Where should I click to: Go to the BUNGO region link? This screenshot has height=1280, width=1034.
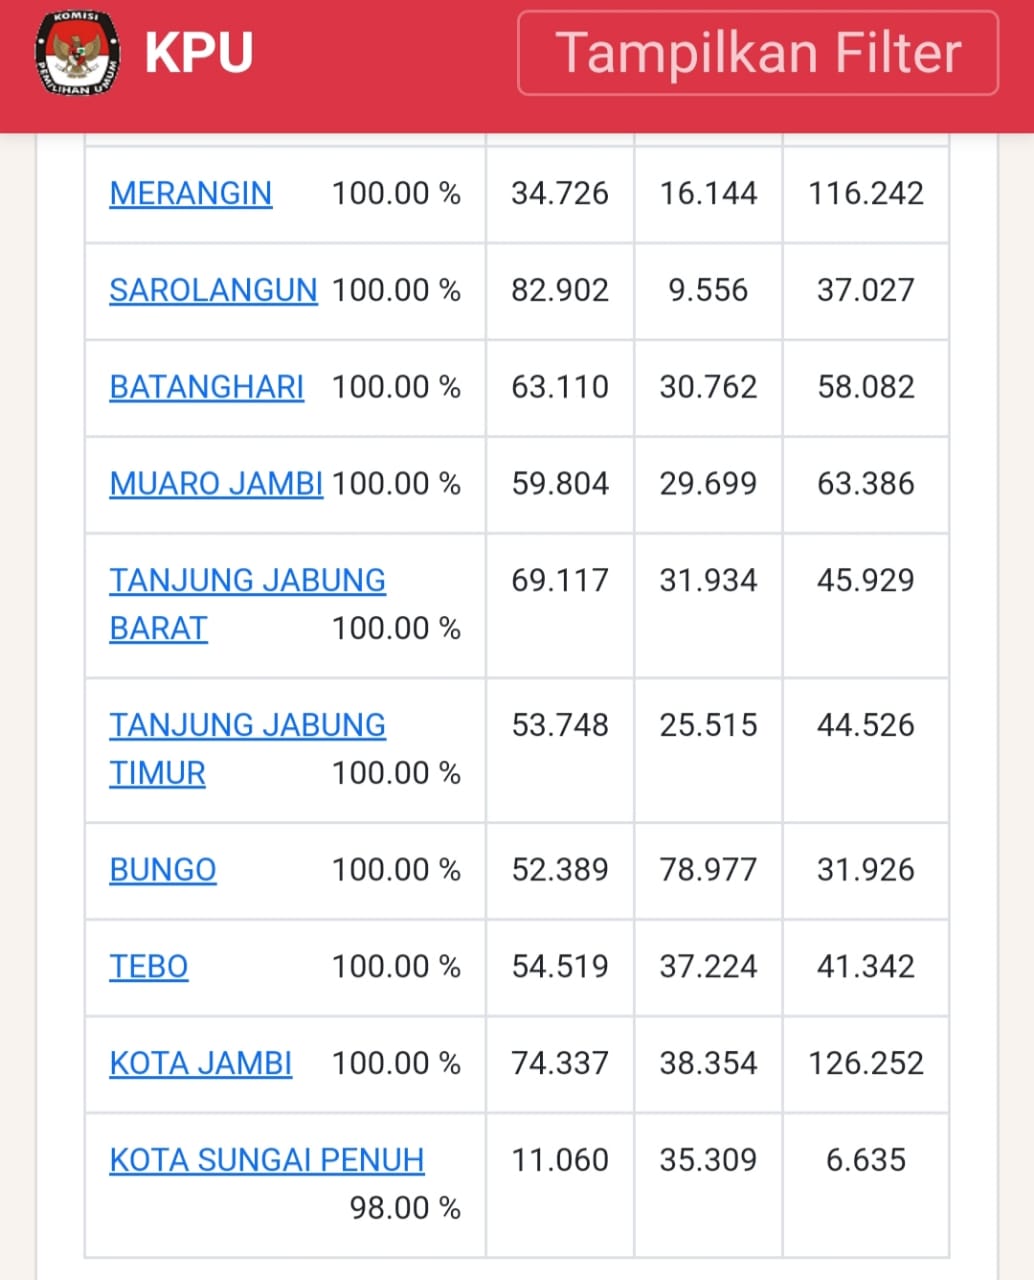[x=162, y=870]
